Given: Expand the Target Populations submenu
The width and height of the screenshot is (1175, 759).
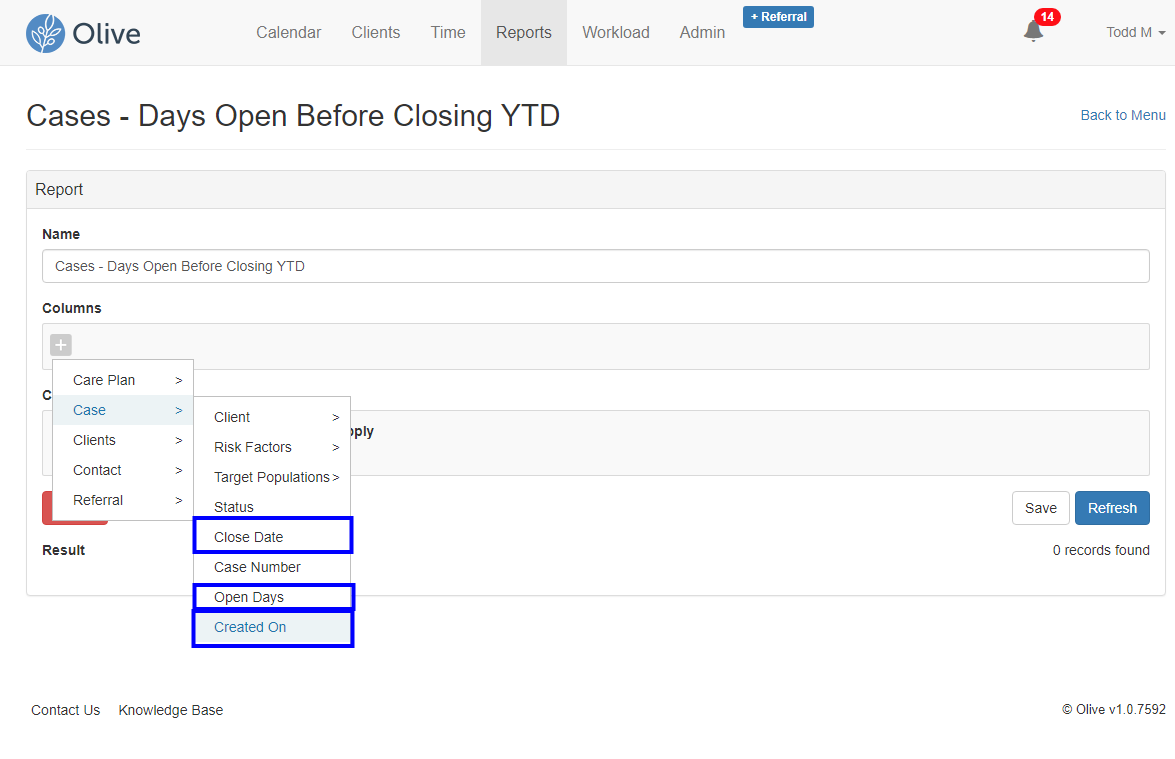Looking at the screenshot, I should tap(272, 477).
